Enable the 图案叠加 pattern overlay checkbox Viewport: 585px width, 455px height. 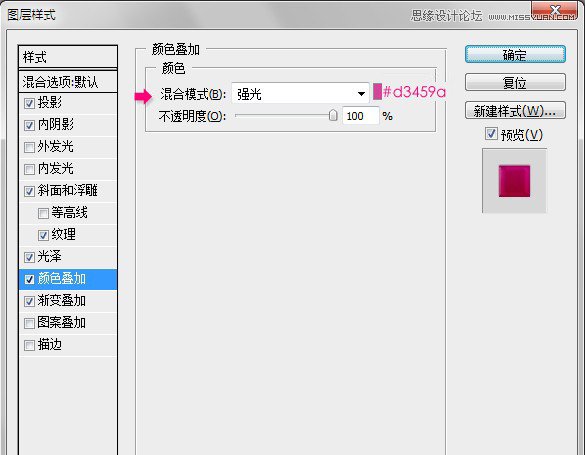pyautogui.click(x=29, y=323)
